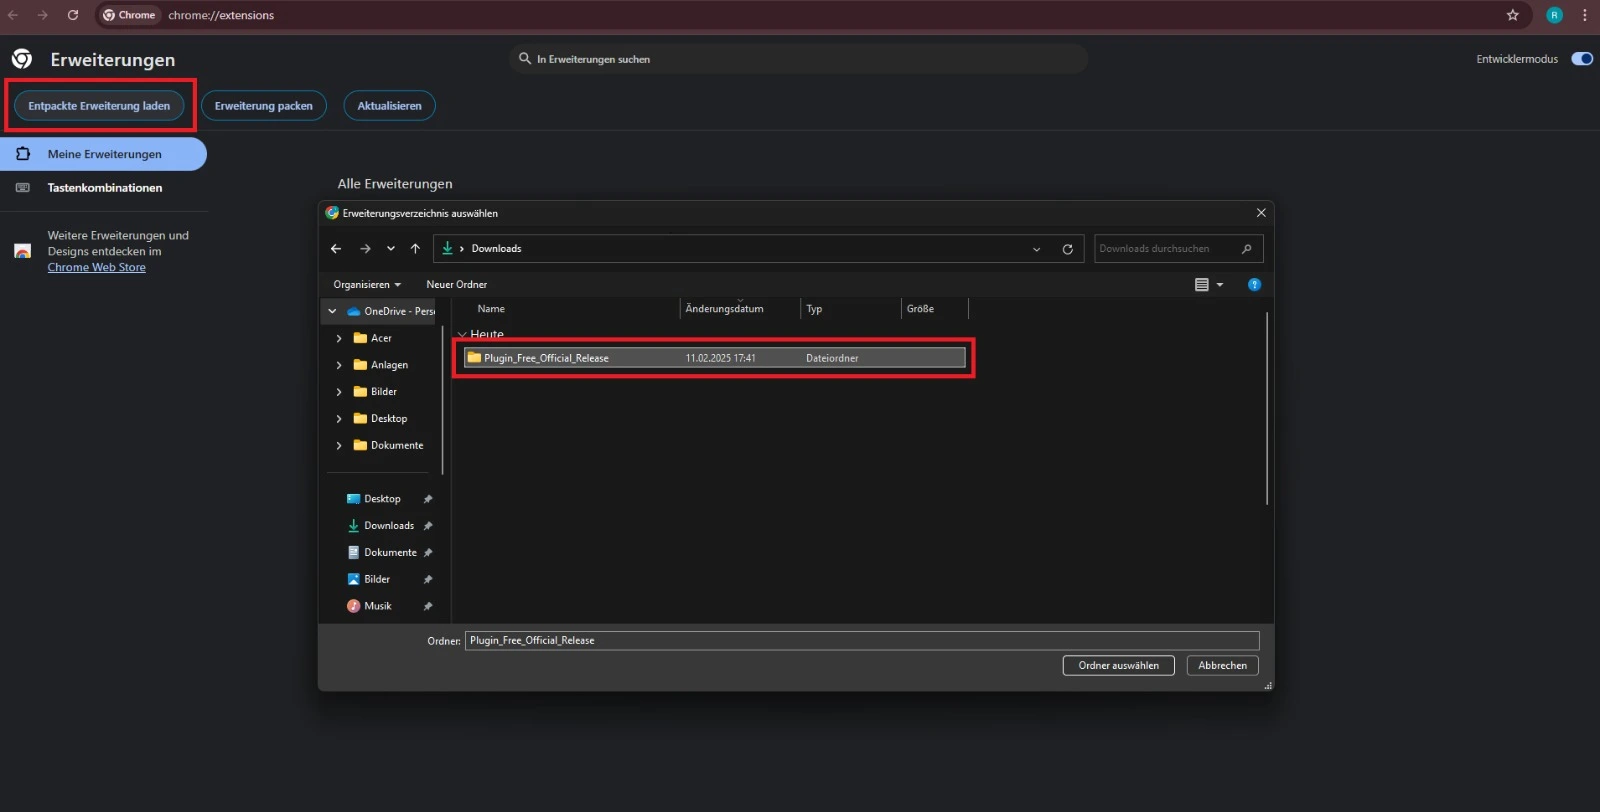
Task: Open the view options dropdown arrow
Action: pos(1220,285)
